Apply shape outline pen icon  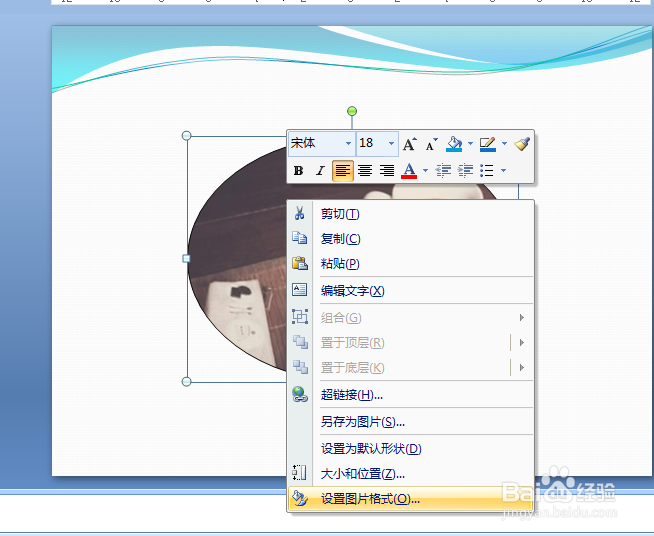click(x=488, y=144)
